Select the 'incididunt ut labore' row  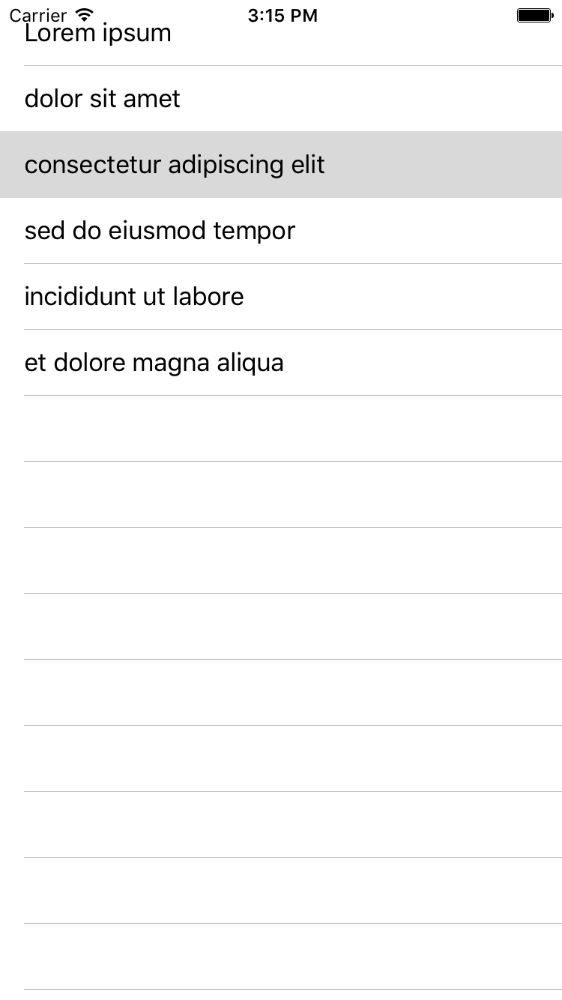[x=281, y=297]
